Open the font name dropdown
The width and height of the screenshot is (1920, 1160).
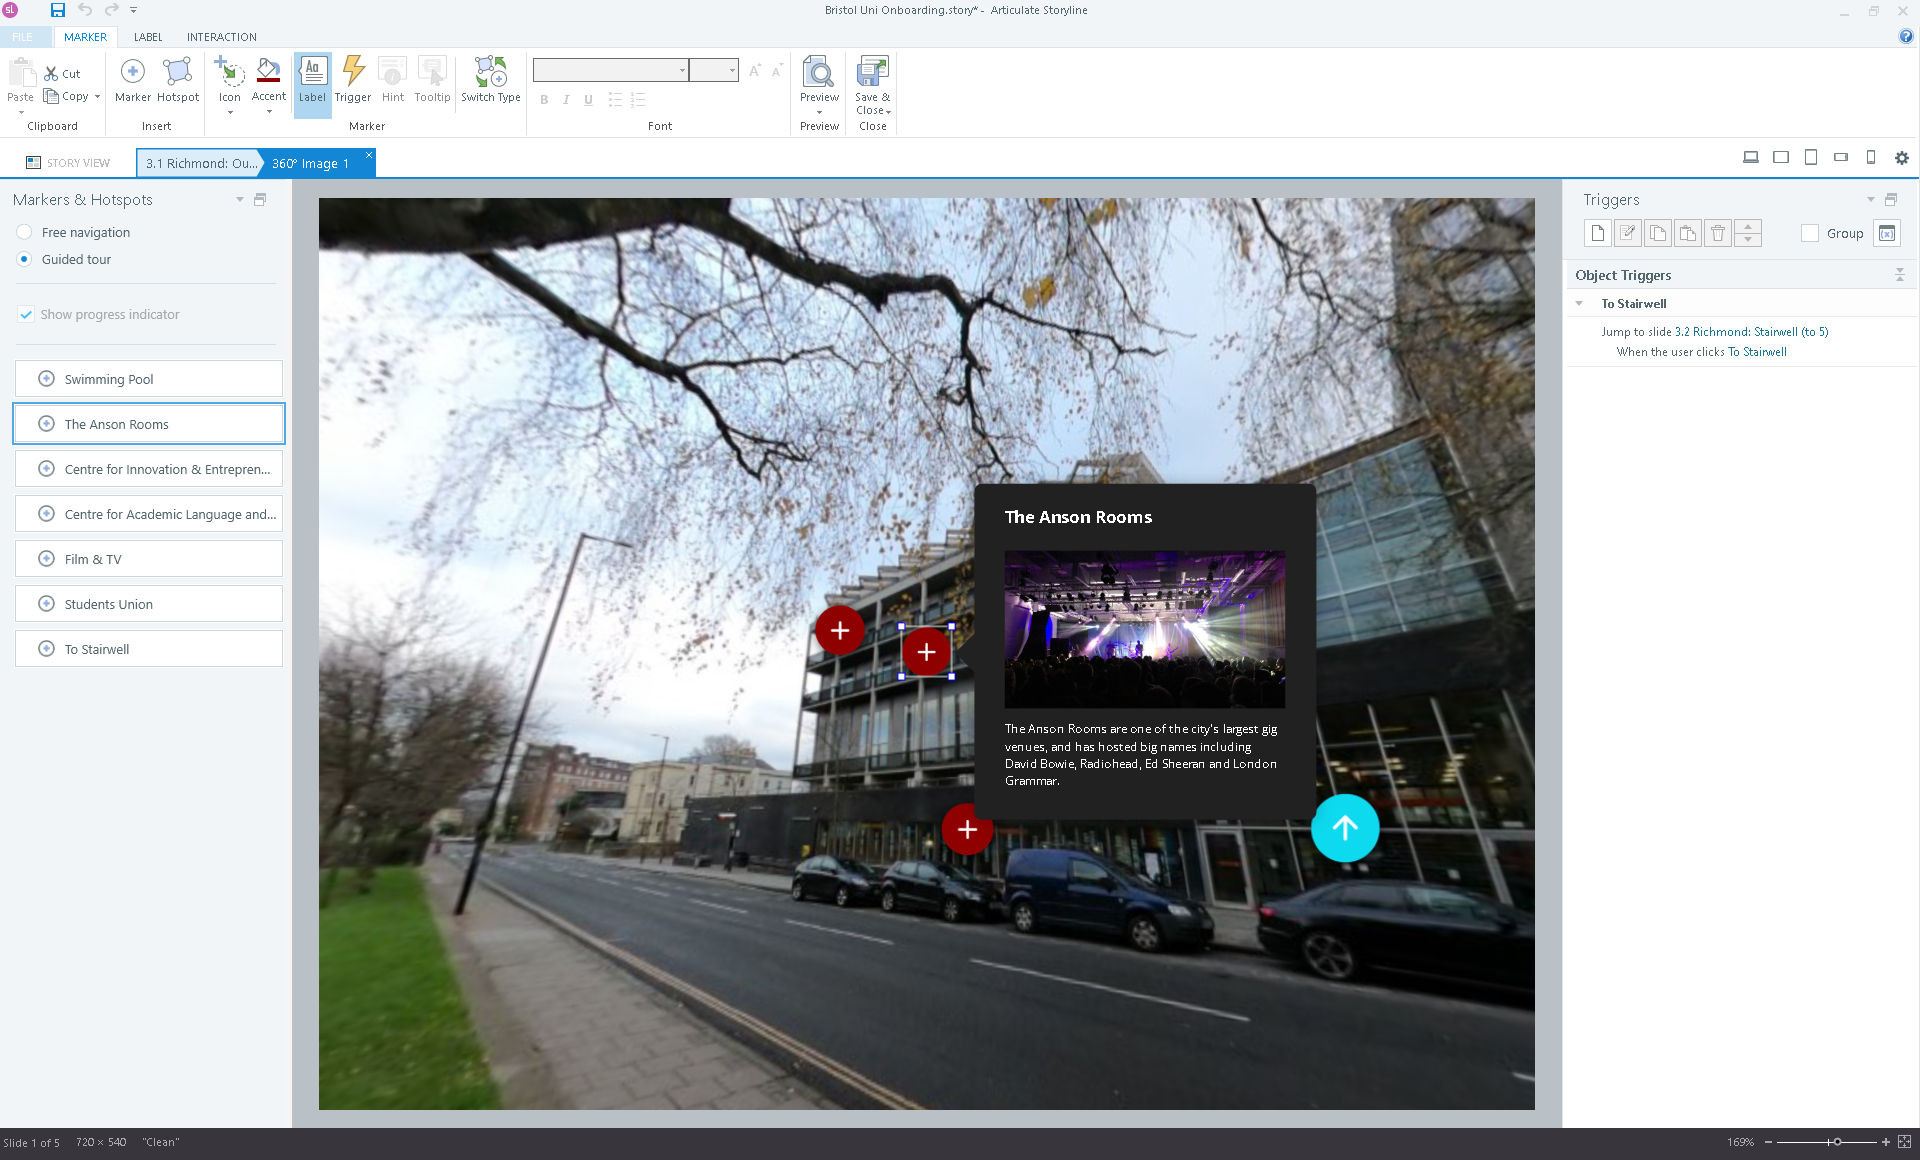(x=682, y=70)
